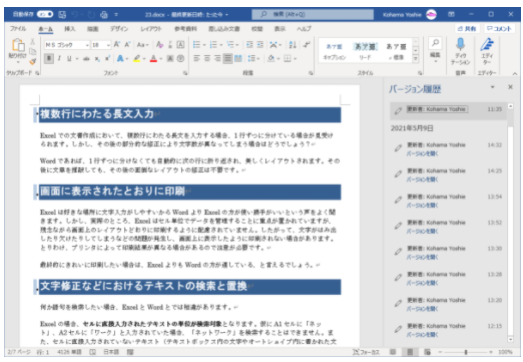
Task: Switch to the 挿入 (Insert) tab
Action: pyautogui.click(x=70, y=29)
